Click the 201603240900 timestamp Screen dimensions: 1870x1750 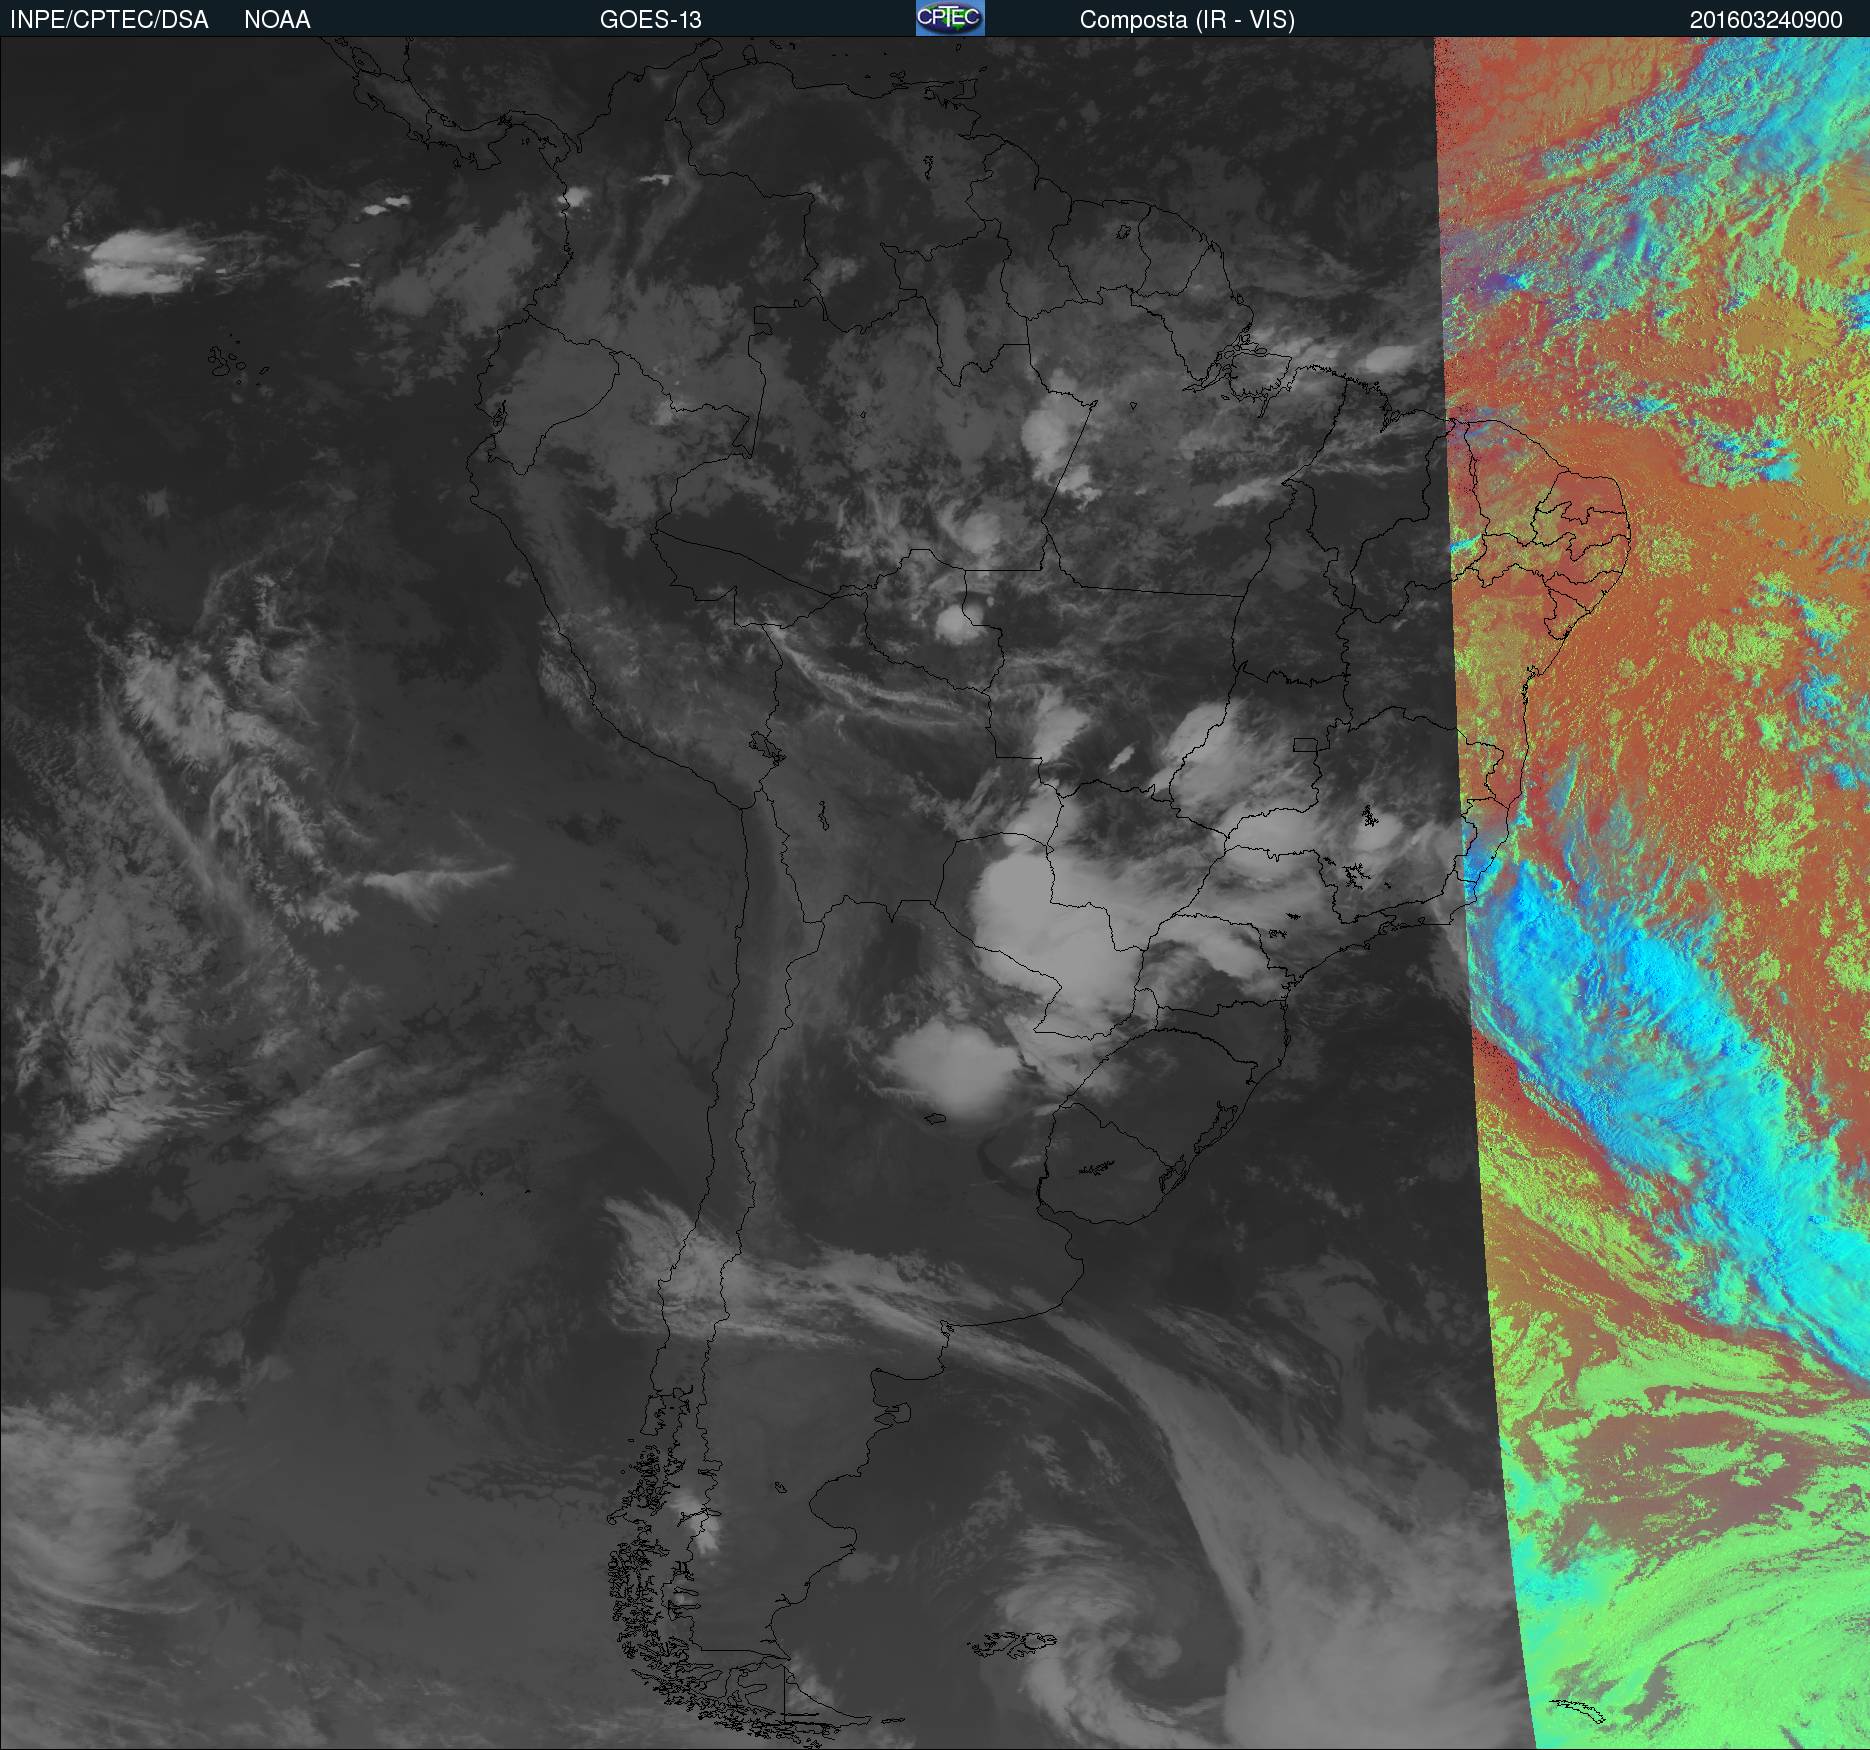pyautogui.click(x=1766, y=20)
